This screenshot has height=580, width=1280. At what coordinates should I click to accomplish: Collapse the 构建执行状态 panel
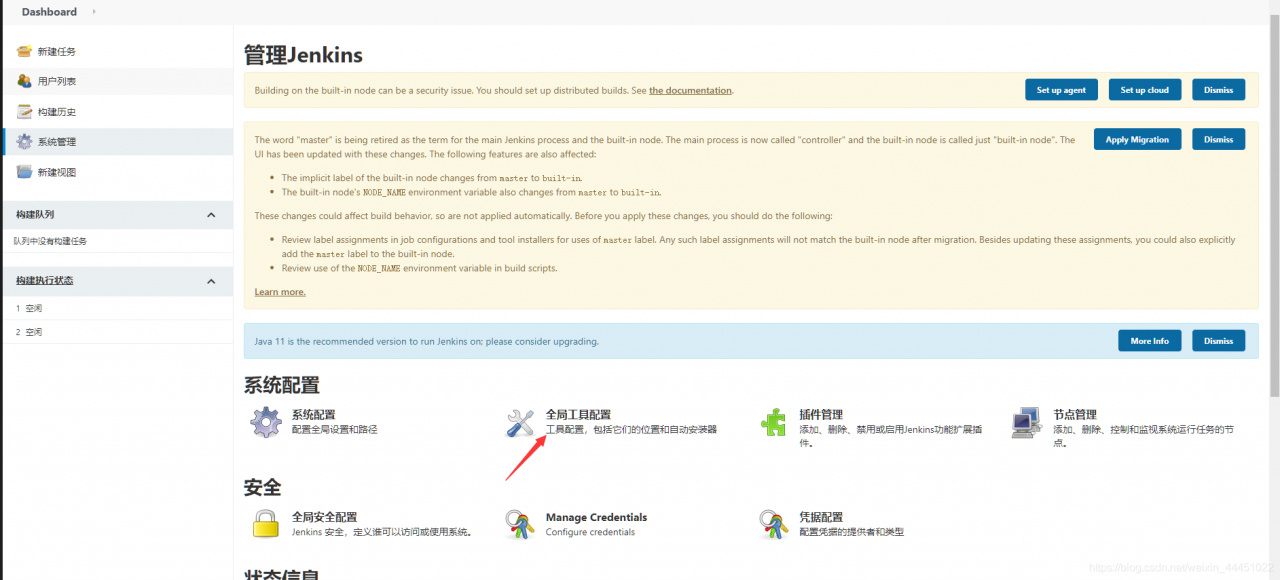coord(211,281)
